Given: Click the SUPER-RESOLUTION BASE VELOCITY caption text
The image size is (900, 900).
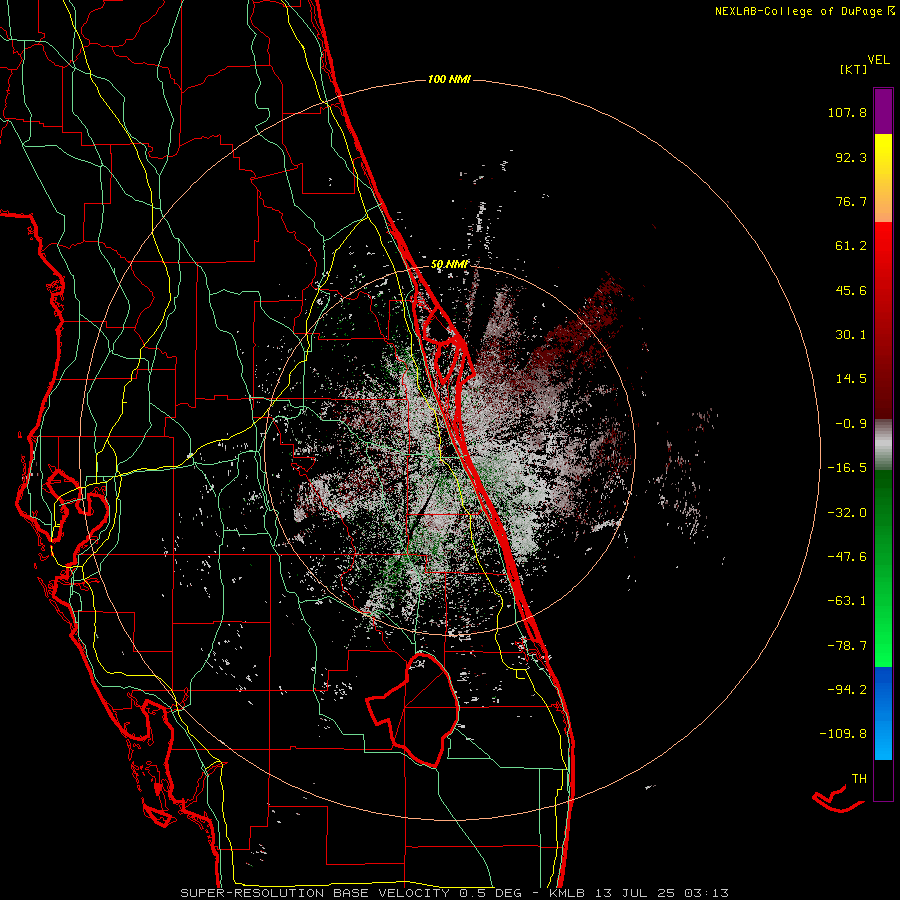Looking at the screenshot, I should pyautogui.click(x=315, y=893).
